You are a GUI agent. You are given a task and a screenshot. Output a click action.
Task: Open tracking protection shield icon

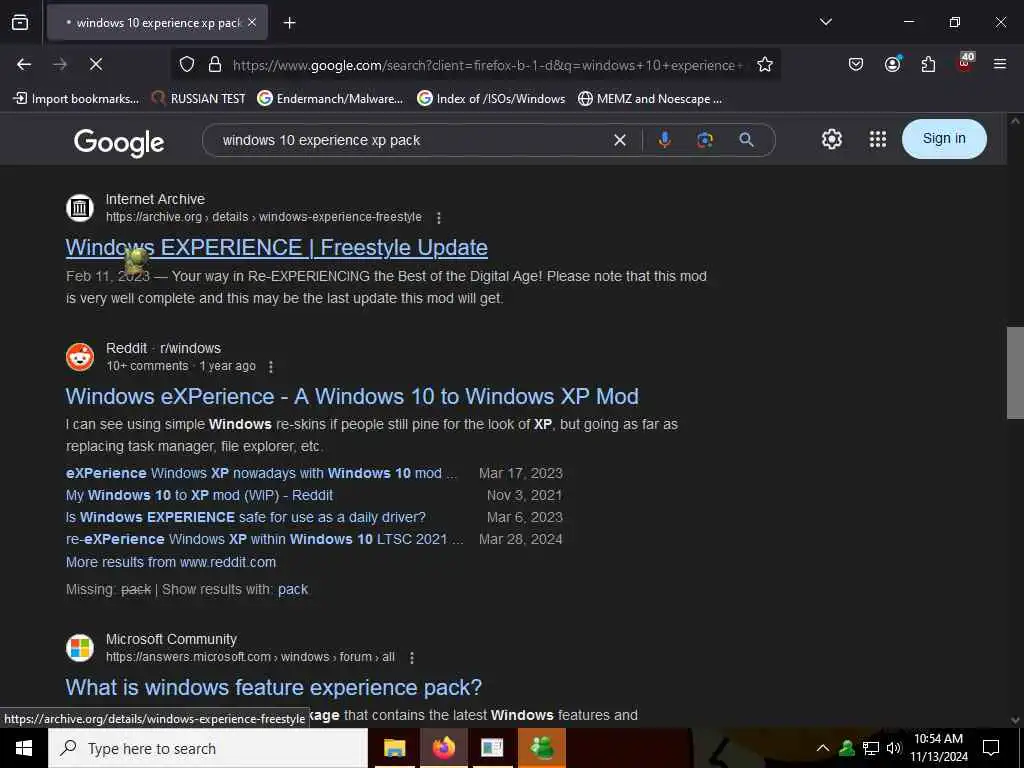coord(187,65)
